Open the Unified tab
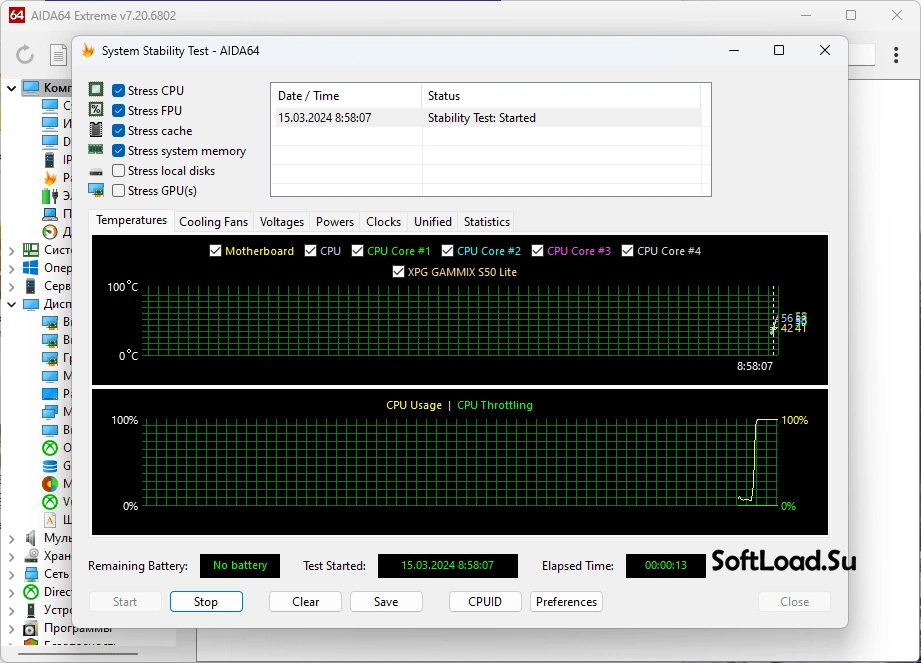This screenshot has width=921, height=663. [433, 221]
